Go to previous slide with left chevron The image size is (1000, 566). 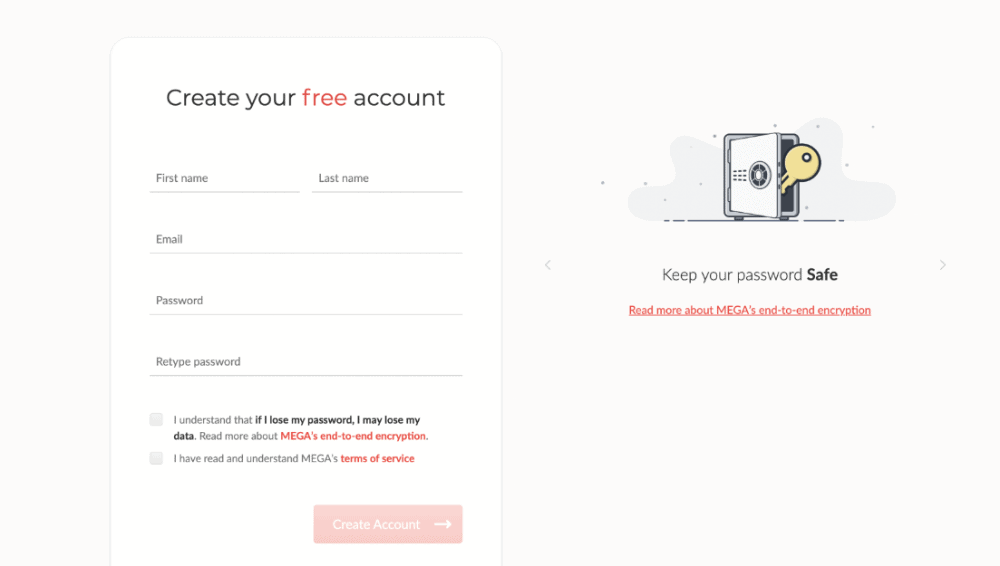tap(548, 265)
